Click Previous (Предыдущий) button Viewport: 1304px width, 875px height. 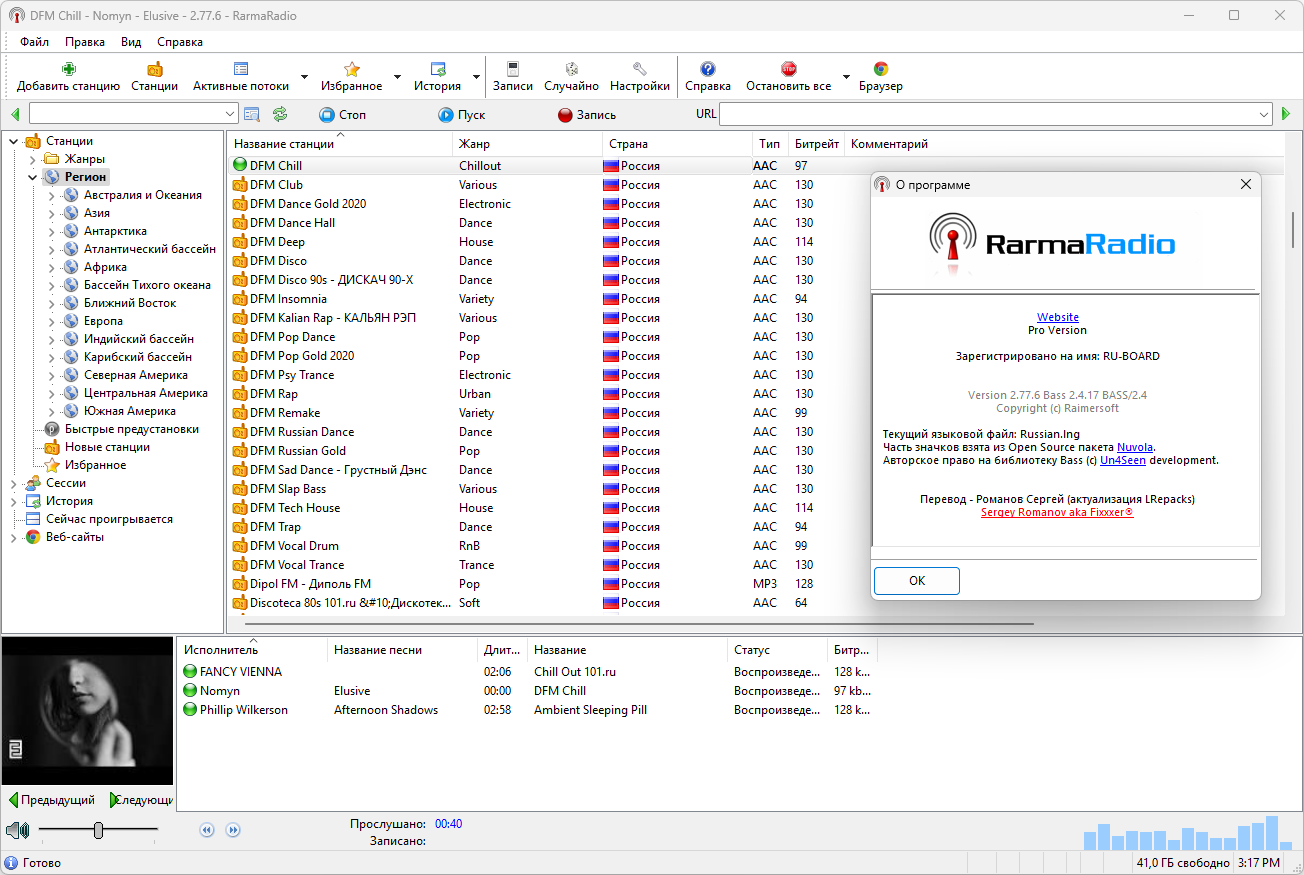coord(53,800)
